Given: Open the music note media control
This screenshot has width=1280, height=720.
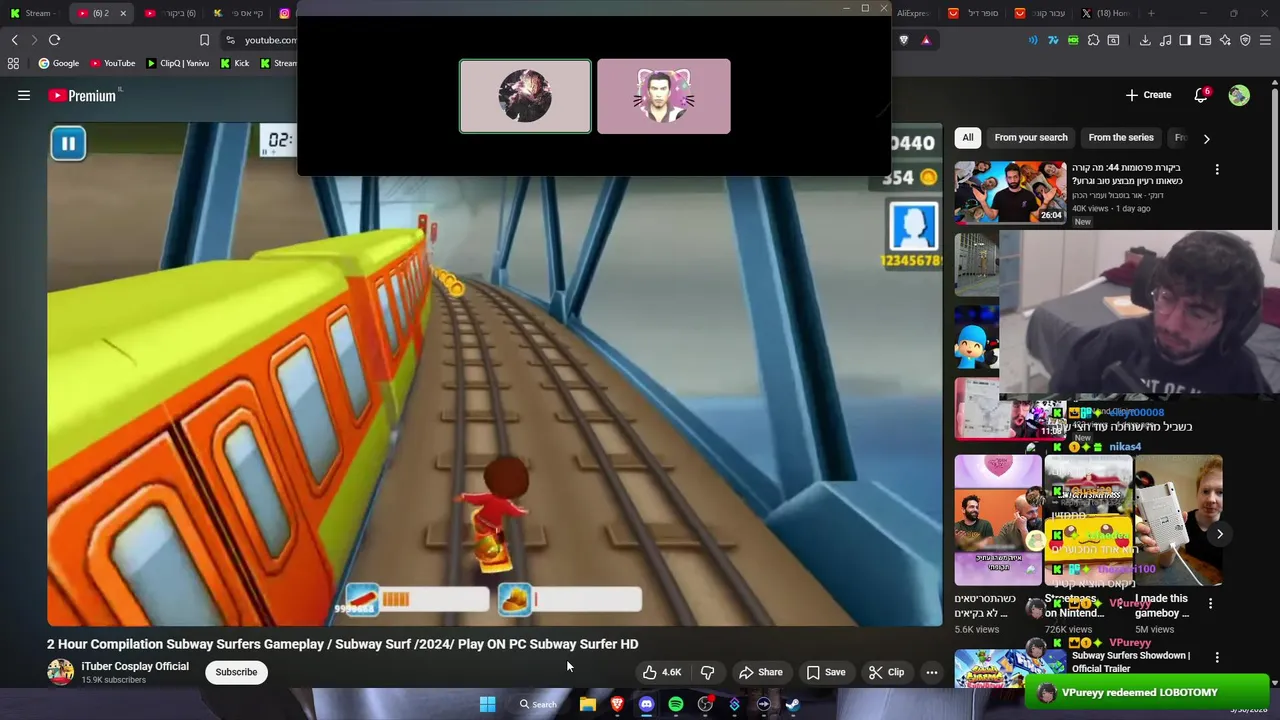Looking at the screenshot, I should tap(1165, 40).
